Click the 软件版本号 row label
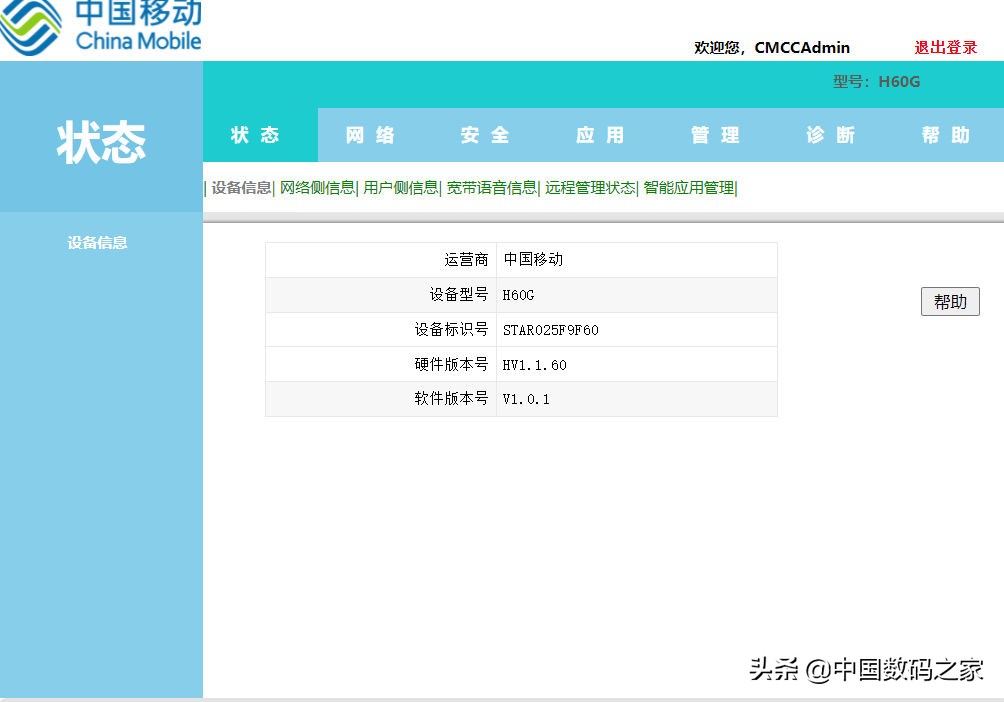The height and width of the screenshot is (702, 1004). [451, 398]
